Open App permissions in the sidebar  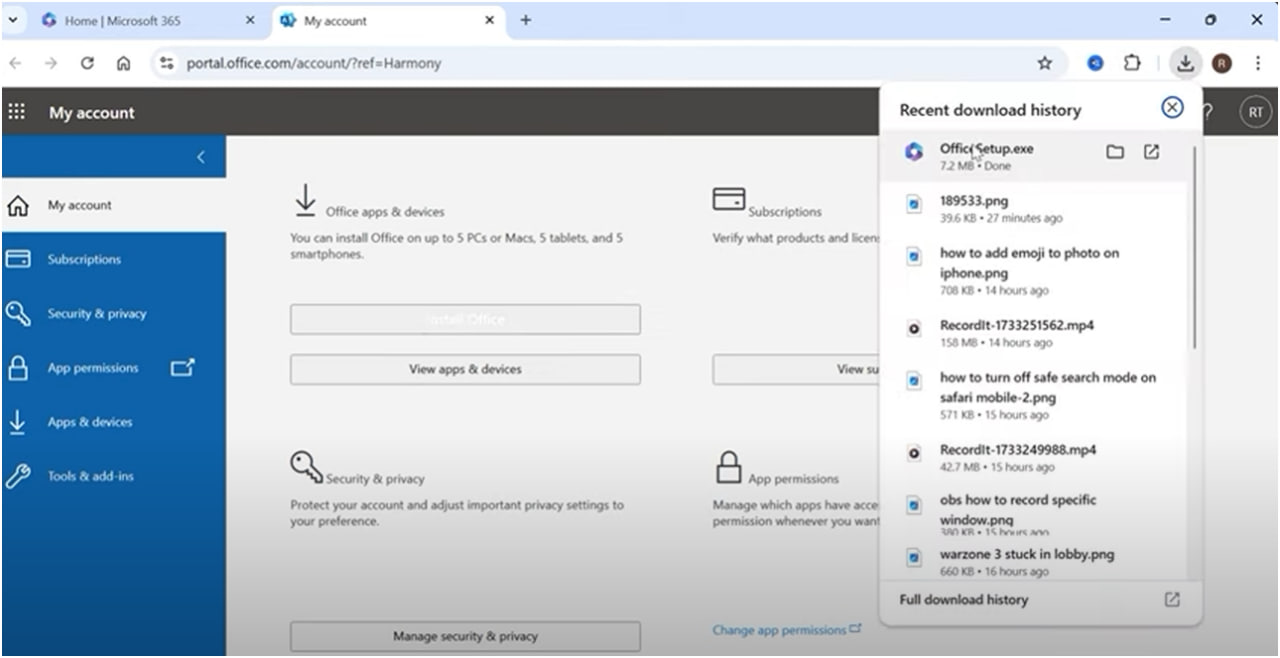(113, 368)
